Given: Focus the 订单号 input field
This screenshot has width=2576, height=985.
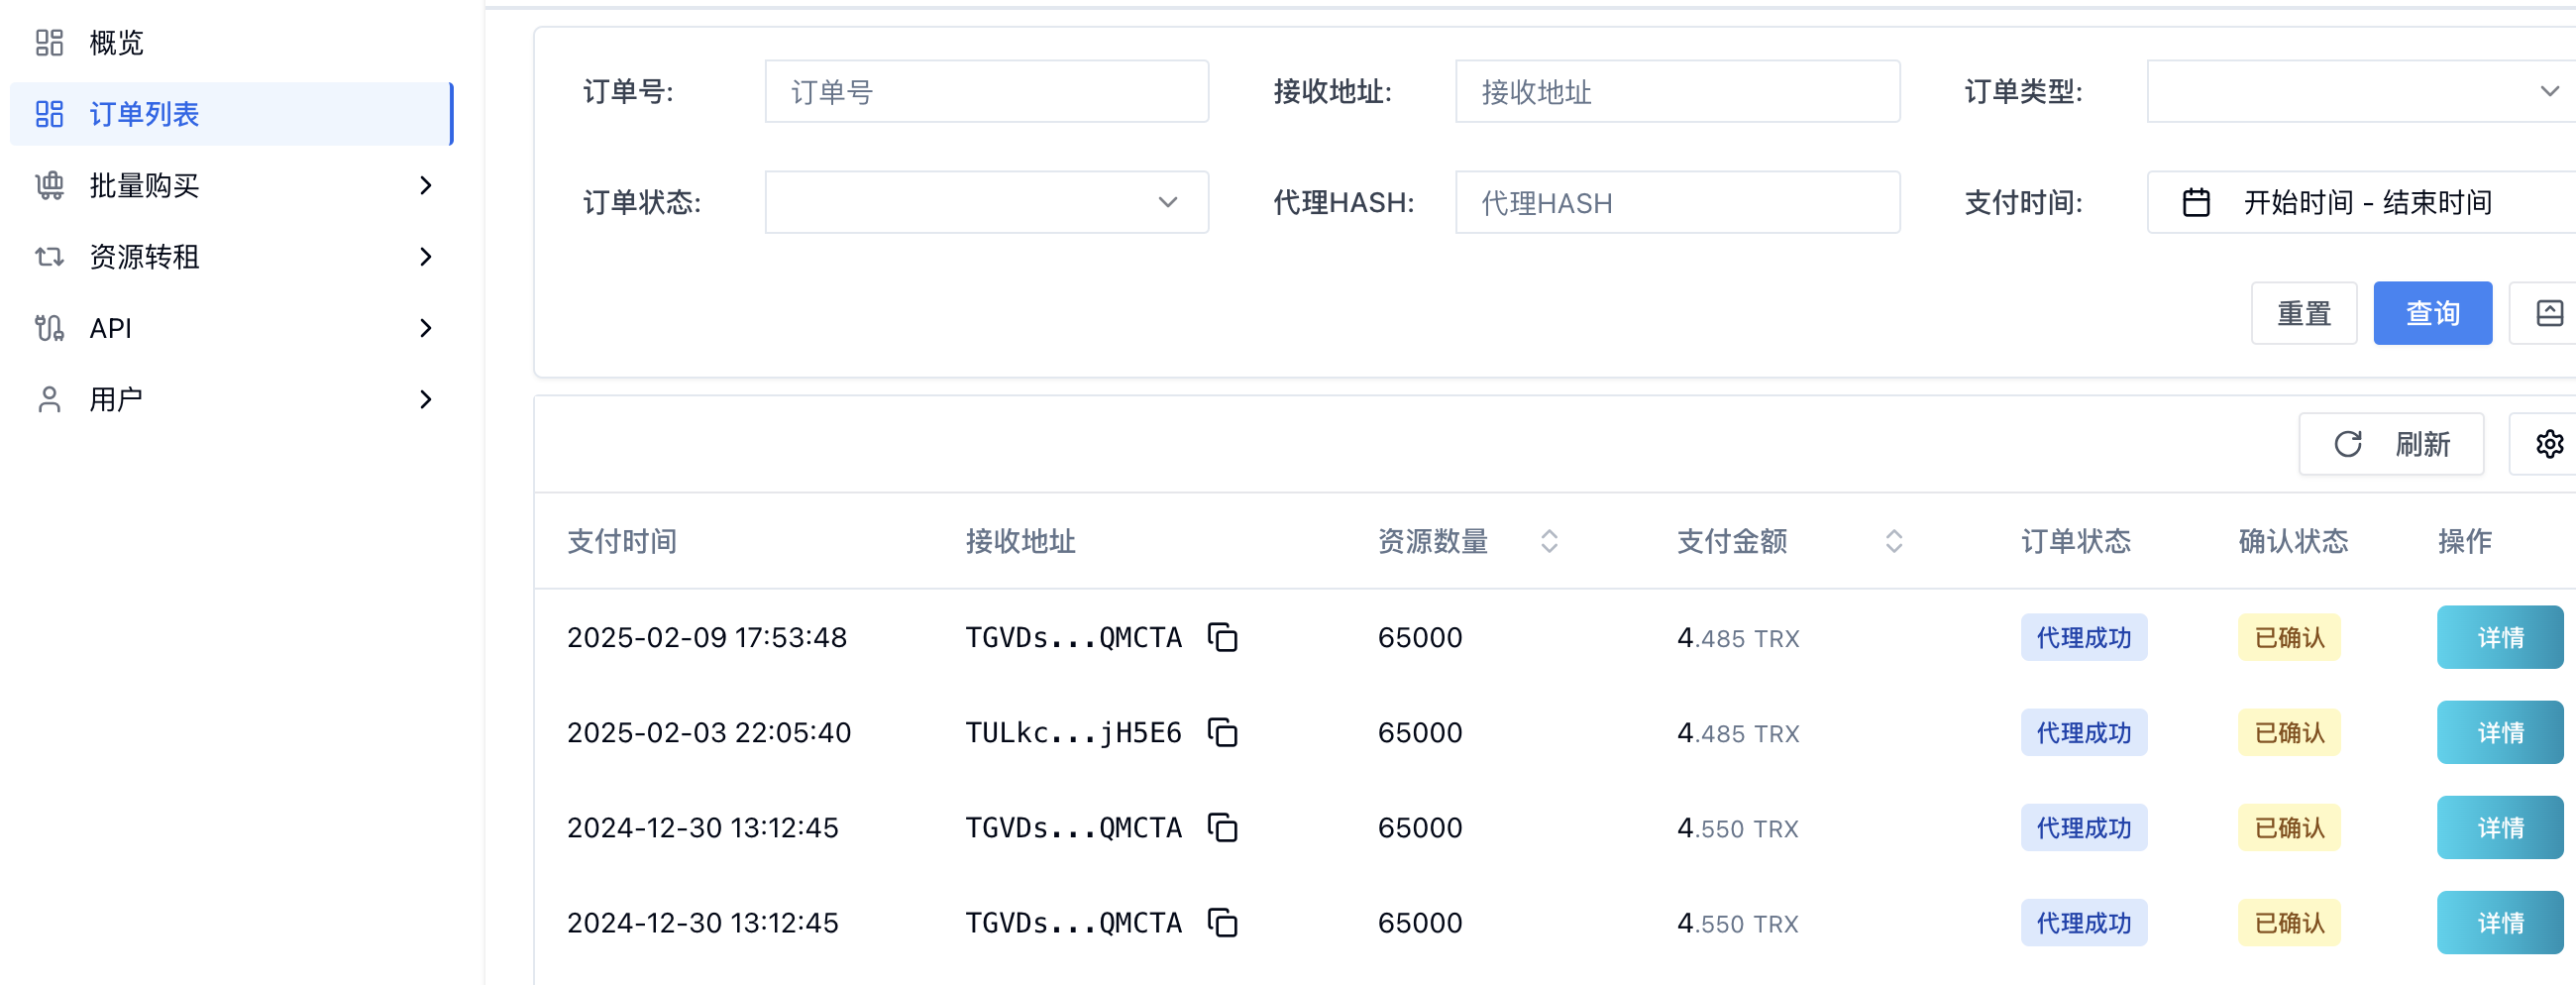Looking at the screenshot, I should [986, 91].
